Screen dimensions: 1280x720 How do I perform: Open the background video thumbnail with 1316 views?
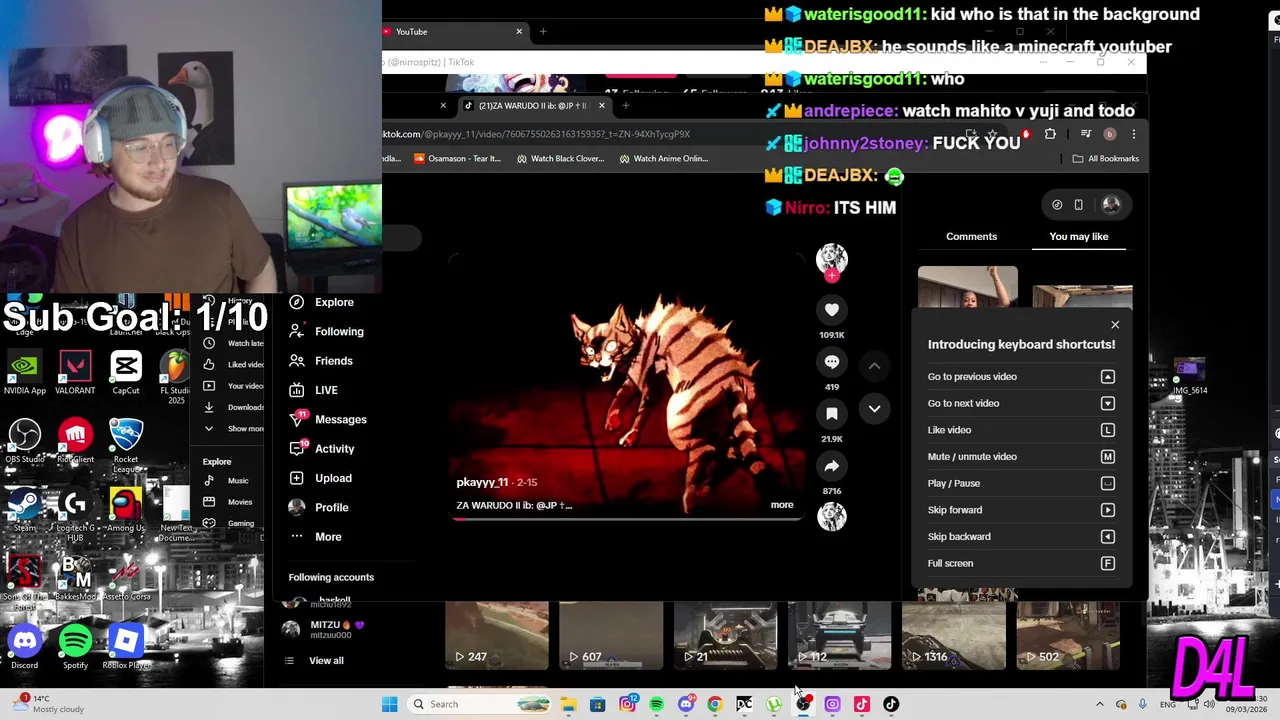click(x=953, y=636)
